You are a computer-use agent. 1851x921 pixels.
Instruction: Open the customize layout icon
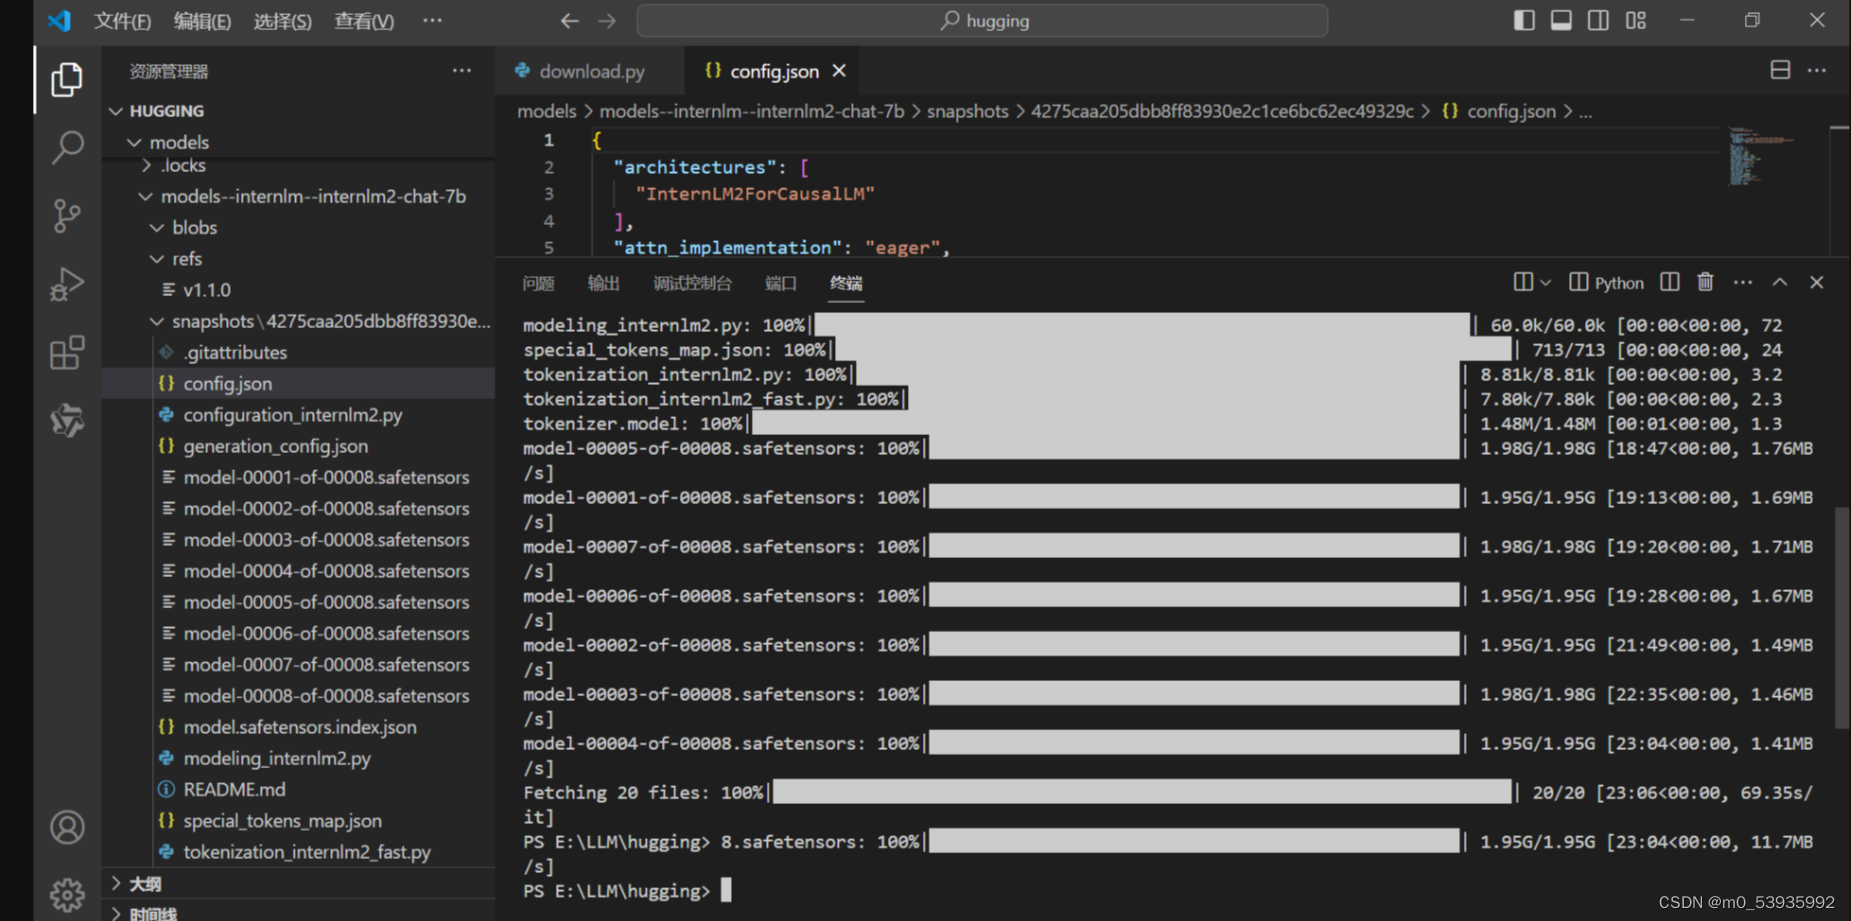tap(1636, 20)
